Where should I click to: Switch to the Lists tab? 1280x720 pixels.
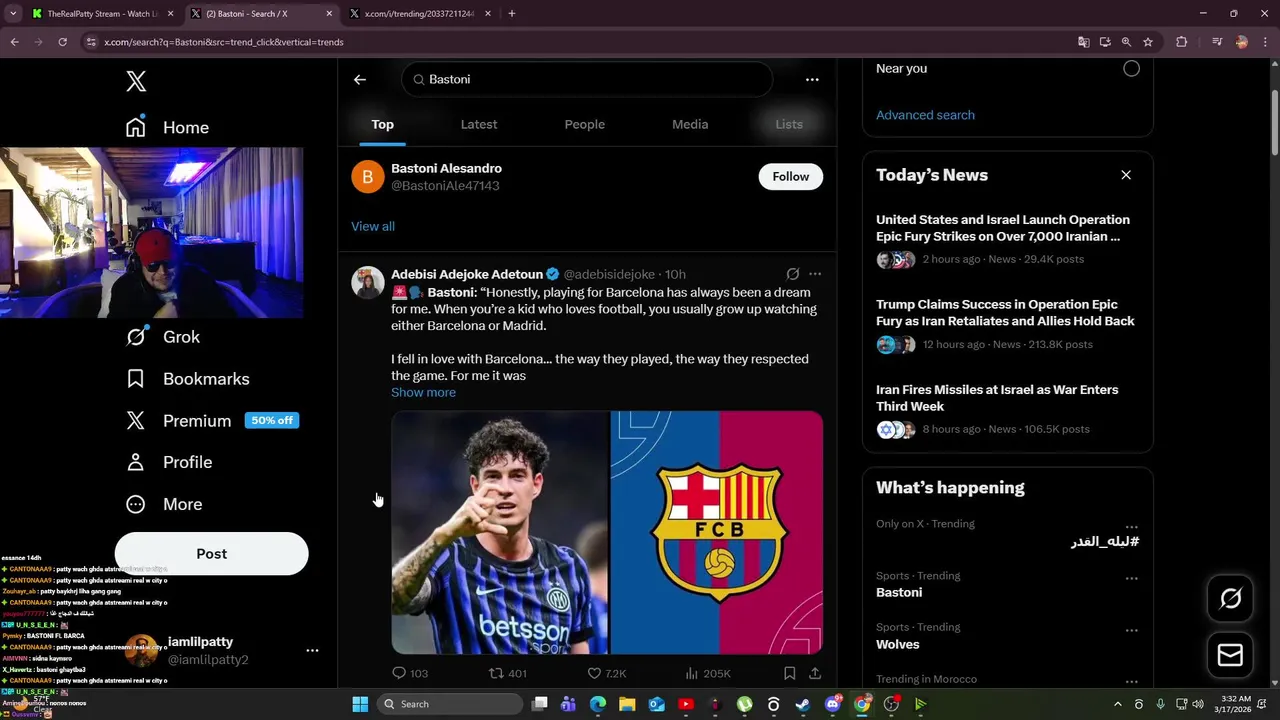(789, 124)
